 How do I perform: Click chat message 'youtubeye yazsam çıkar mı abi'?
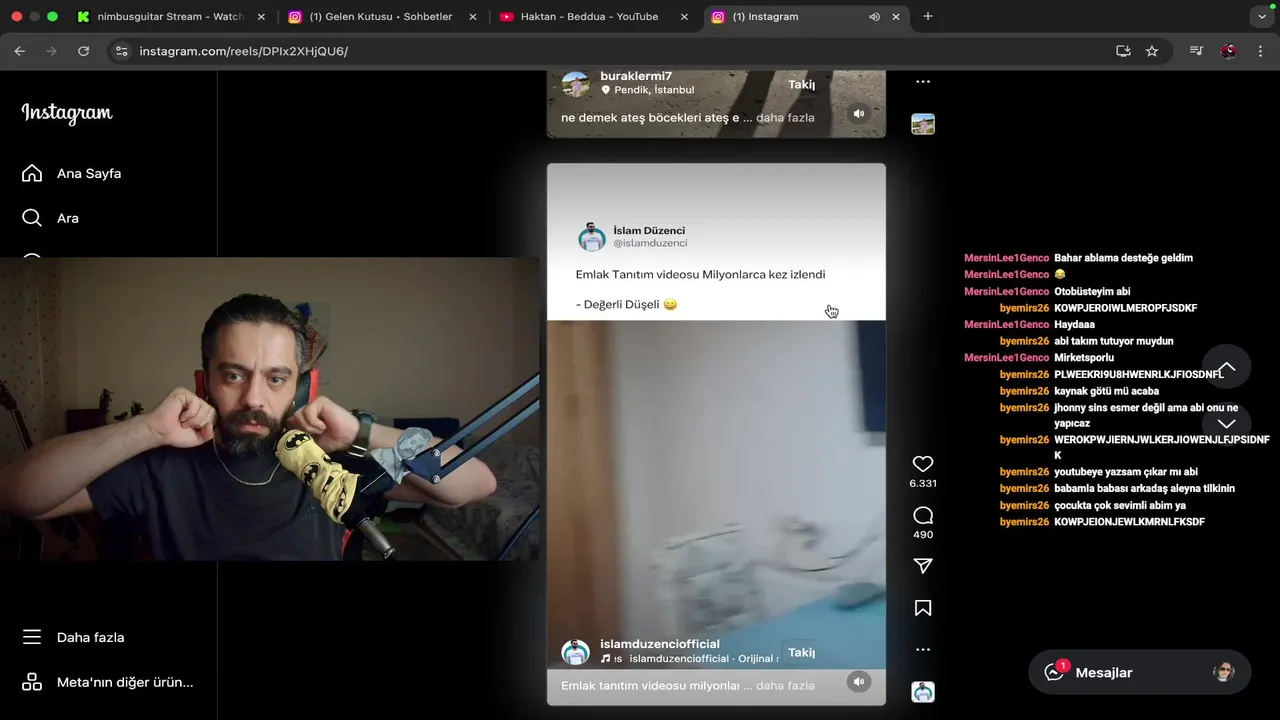[x=1126, y=472]
